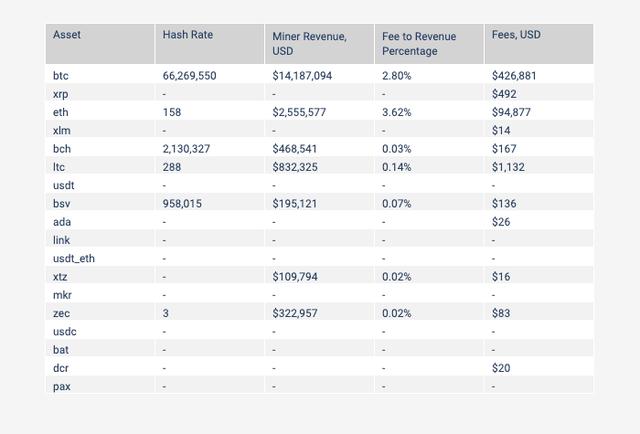Click the eth fee percentage 3.62%
Screen dimensions: 640x434
(x=396, y=112)
